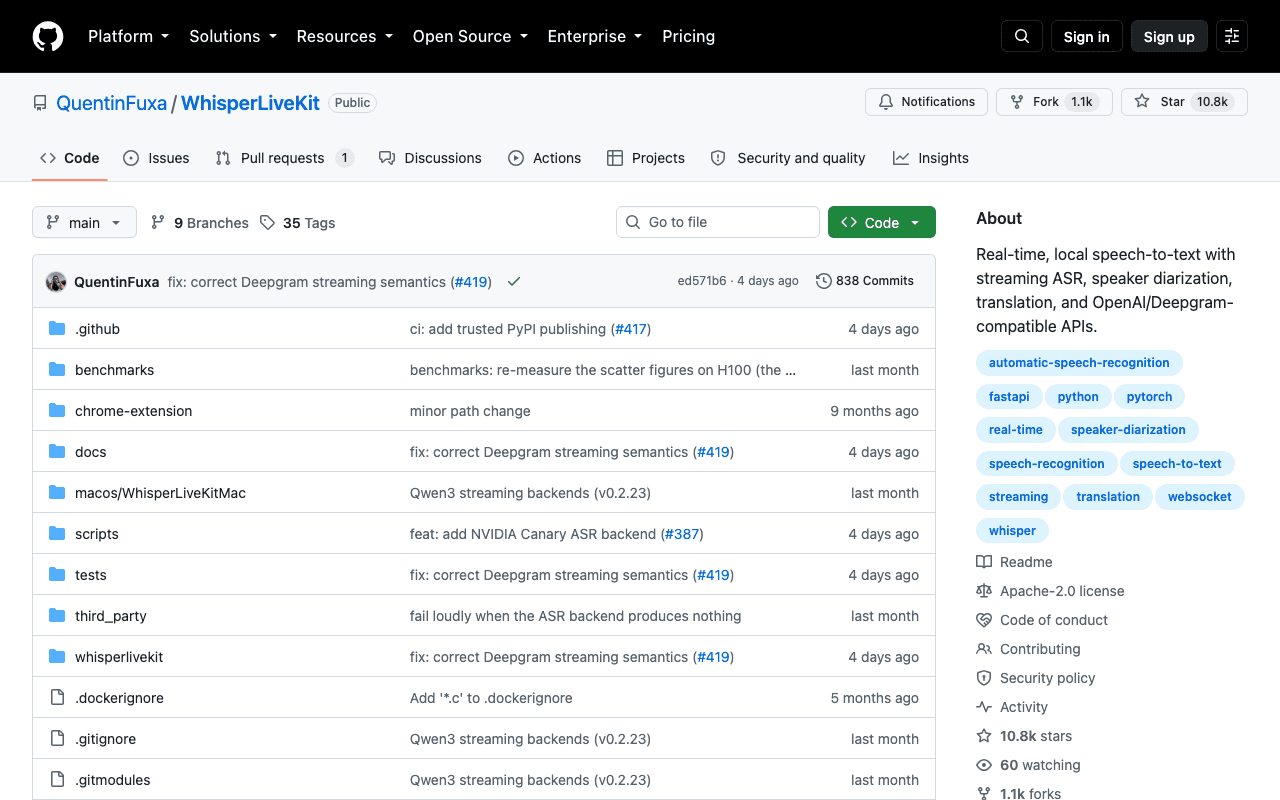Switch to the Insights tab

[931, 158]
